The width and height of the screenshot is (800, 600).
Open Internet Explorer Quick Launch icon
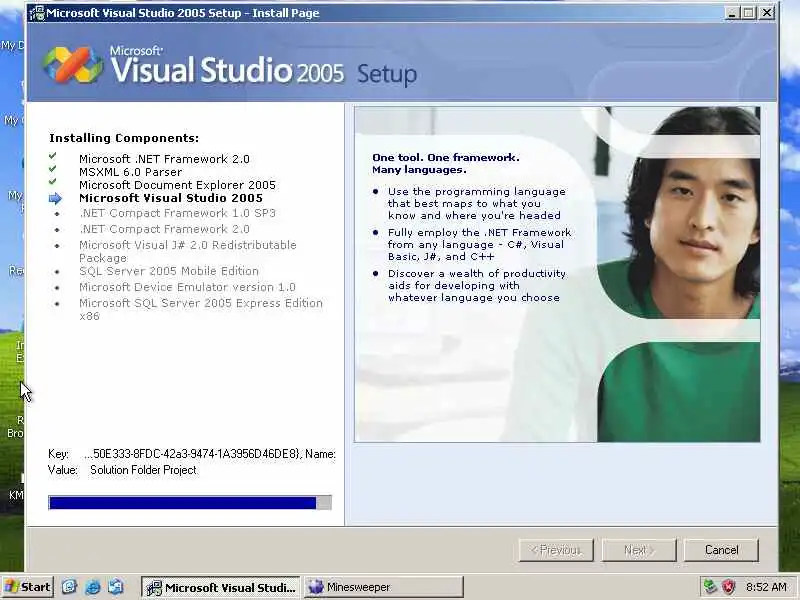(x=92, y=587)
